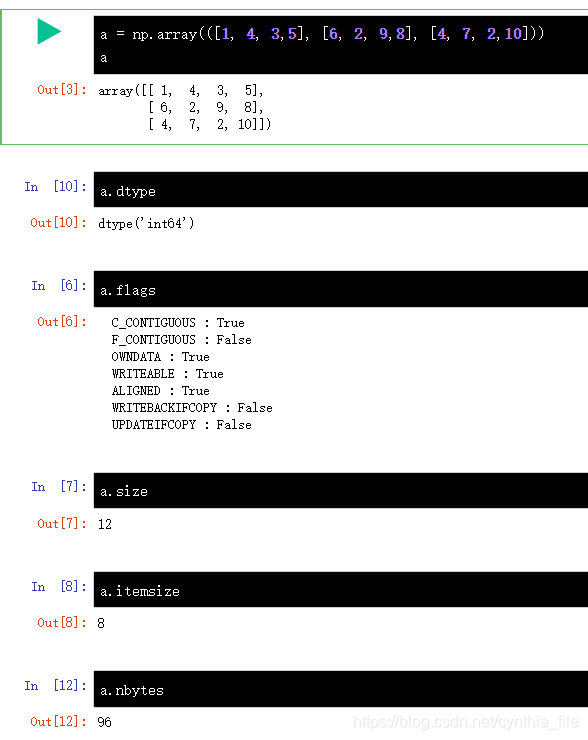The image size is (588, 740).
Task: Click the nbytes output value 96
Action: coord(104,723)
